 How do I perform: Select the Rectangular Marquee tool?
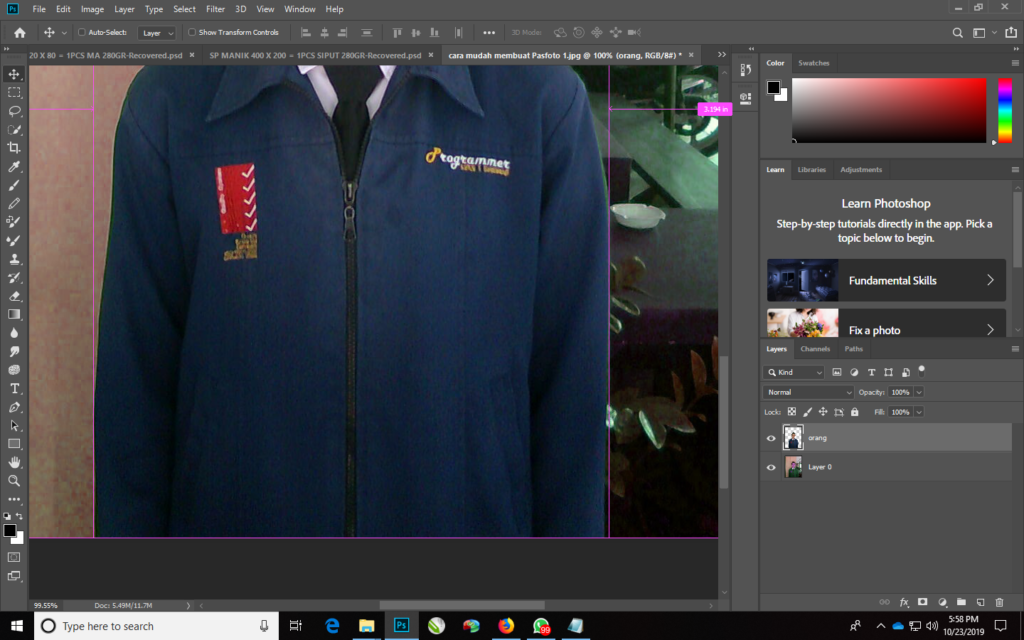[x=14, y=93]
